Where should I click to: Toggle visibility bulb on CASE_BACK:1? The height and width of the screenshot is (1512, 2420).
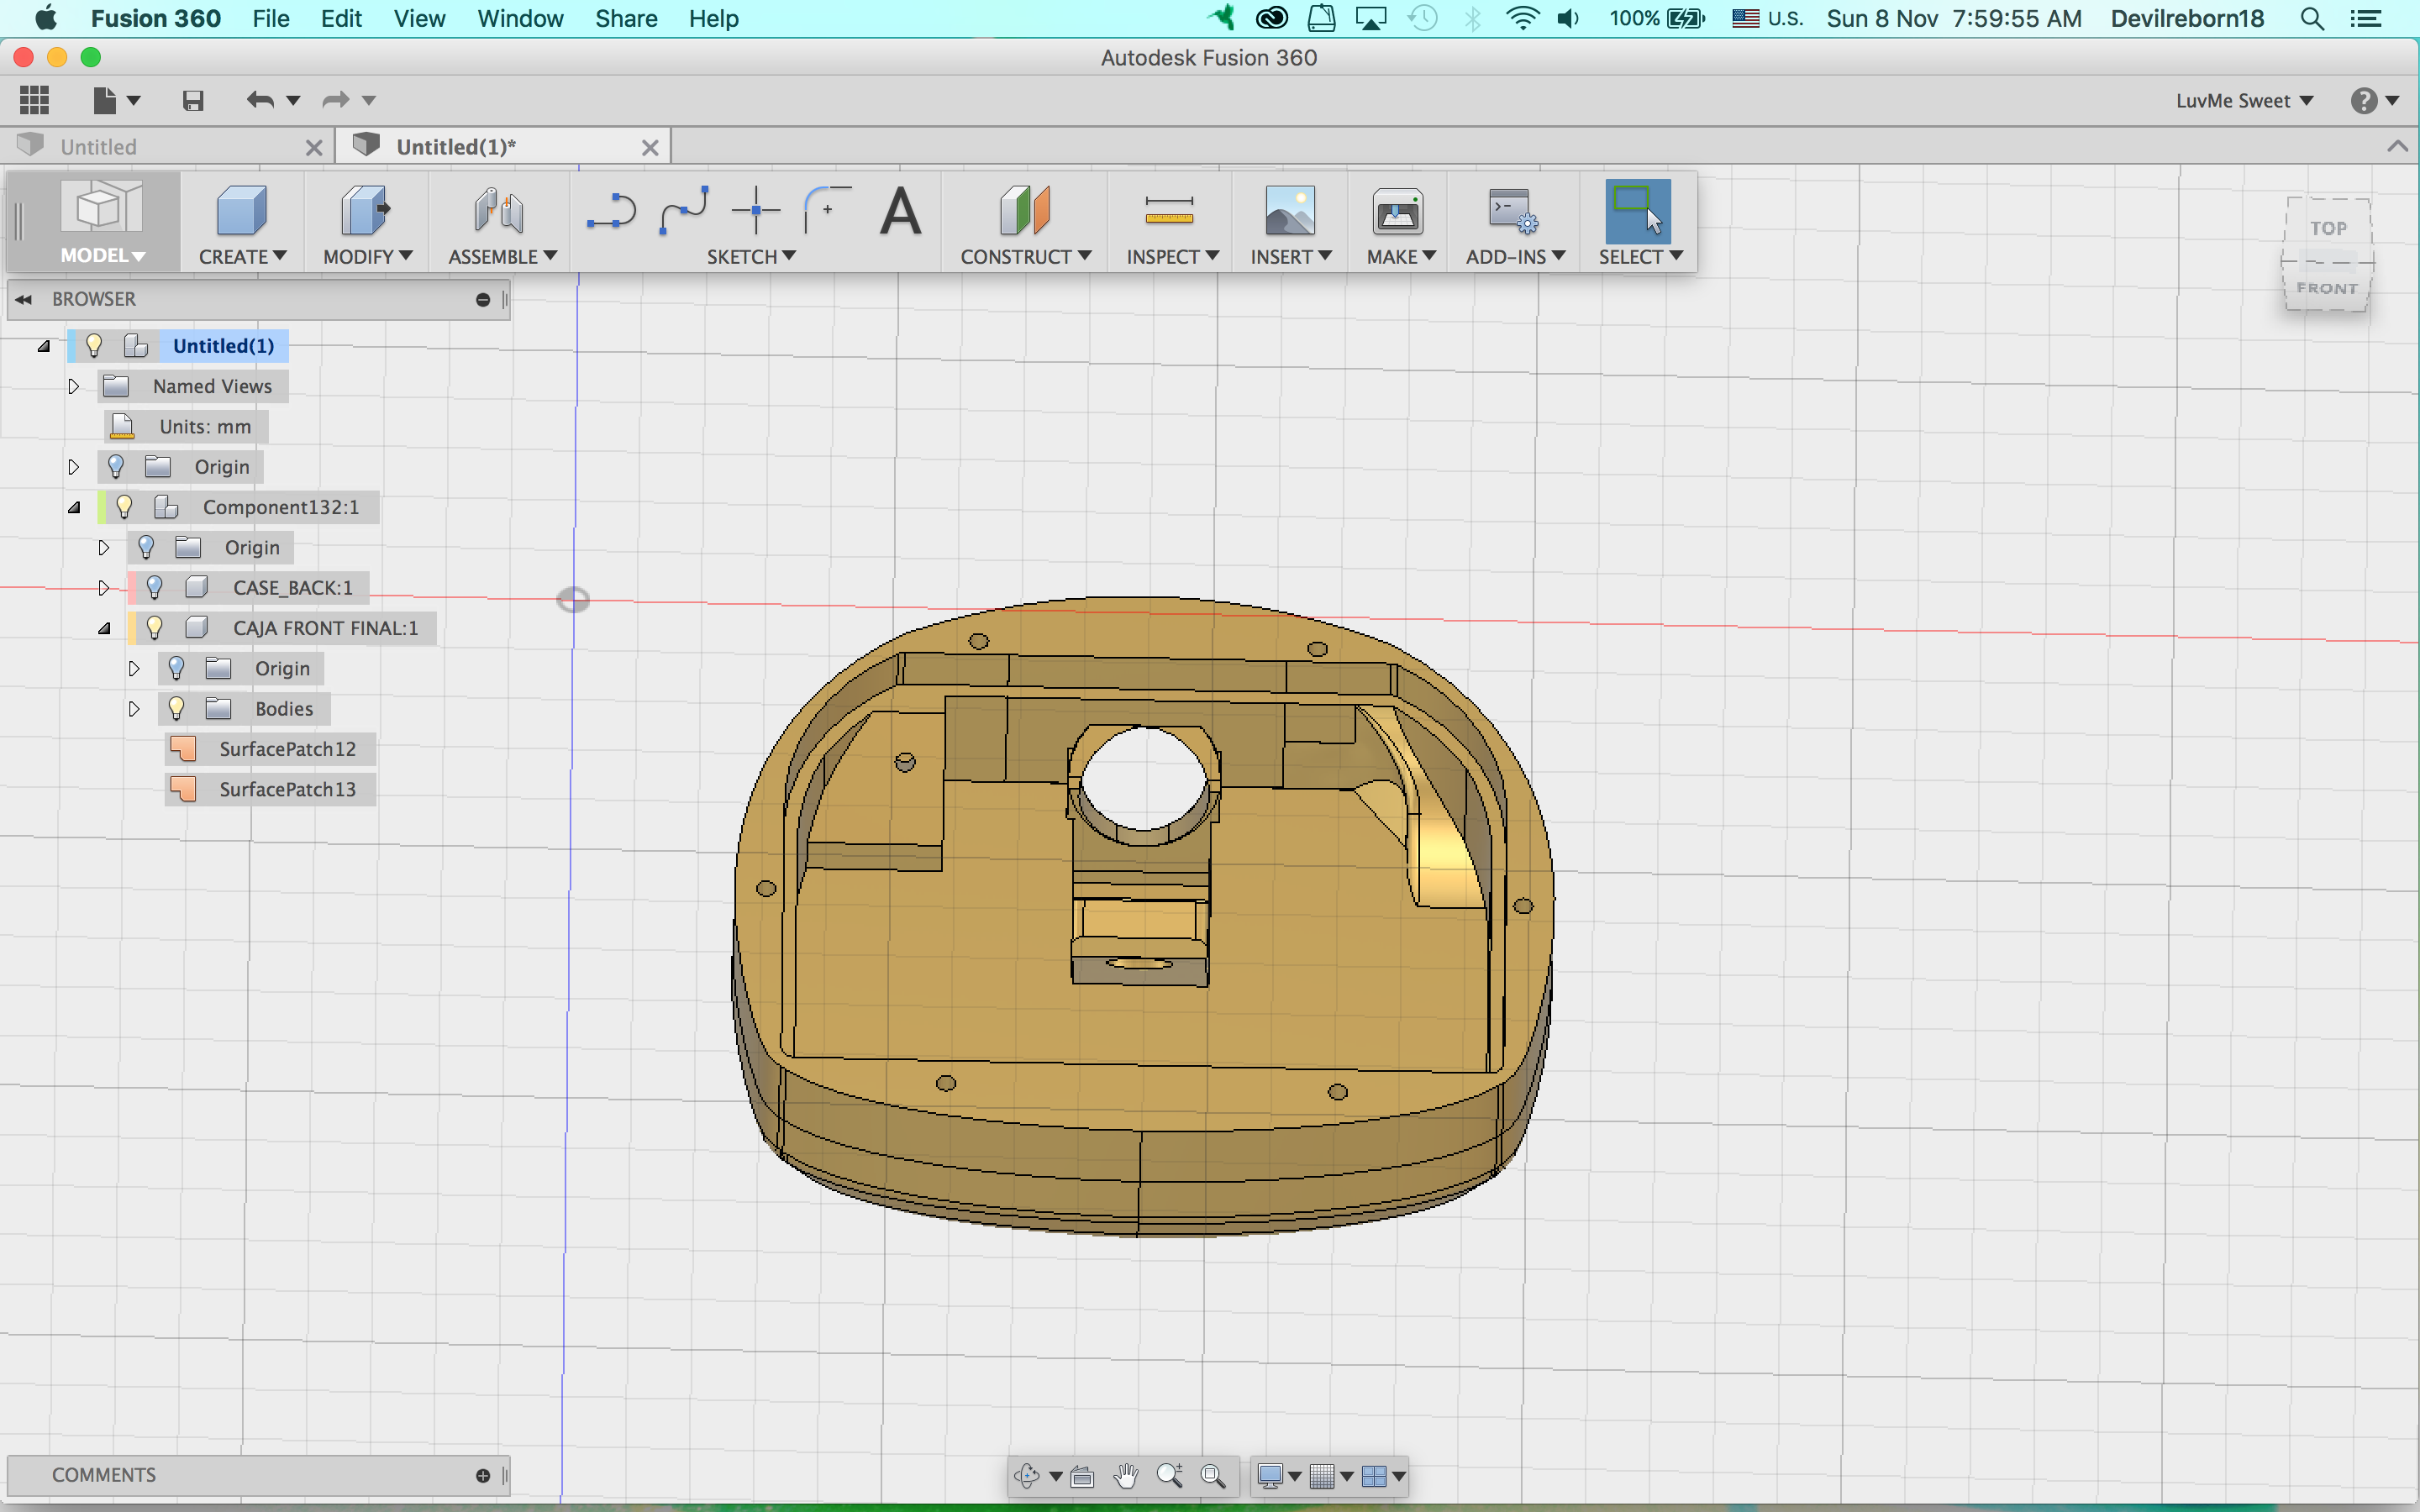point(155,588)
